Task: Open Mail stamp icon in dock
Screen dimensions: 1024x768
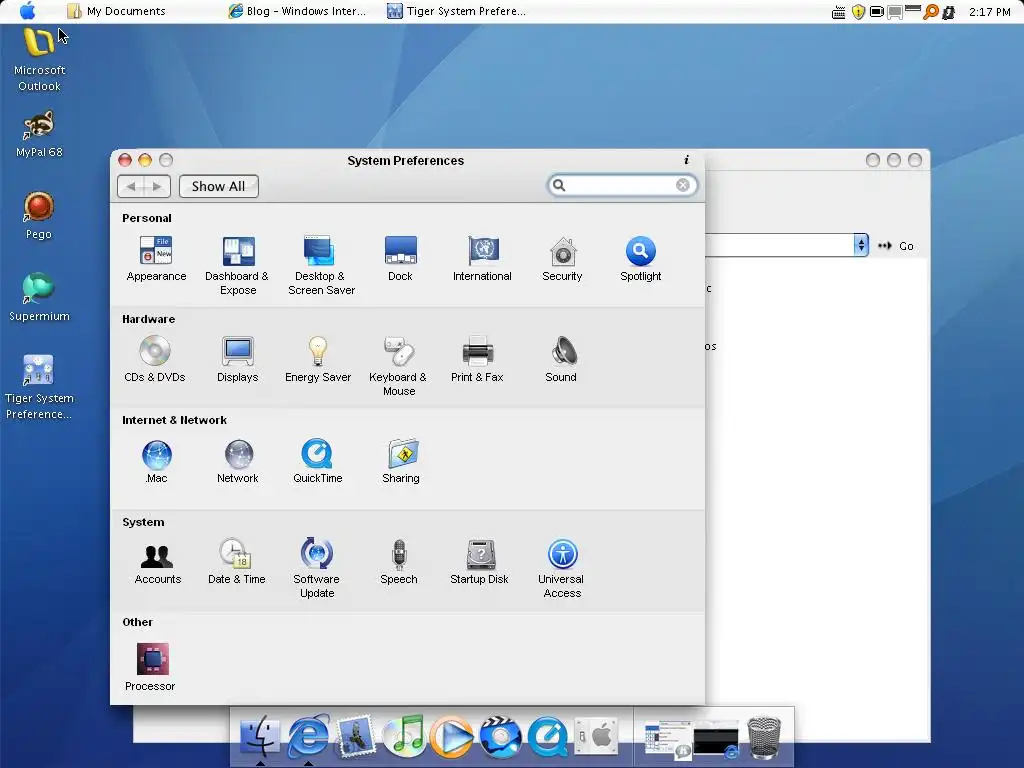Action: [x=356, y=736]
